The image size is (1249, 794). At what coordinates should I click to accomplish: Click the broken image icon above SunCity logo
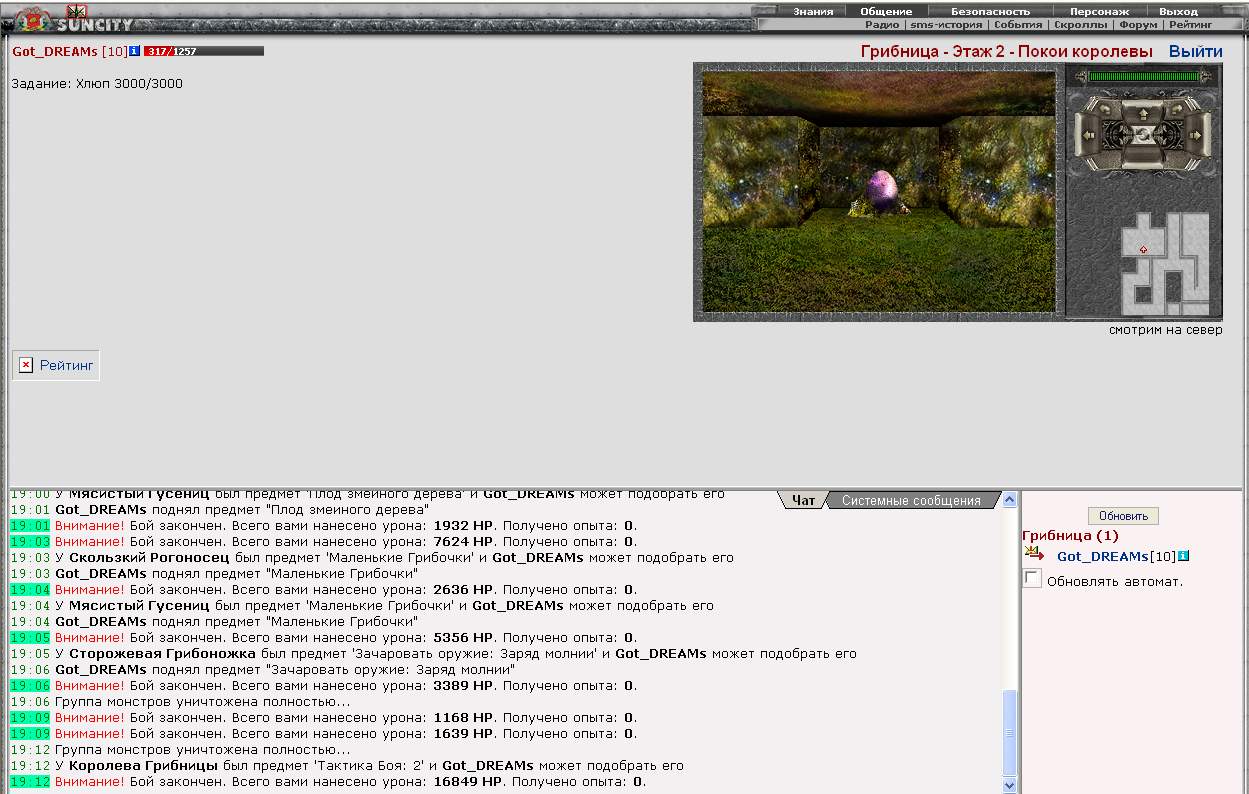pos(76,11)
